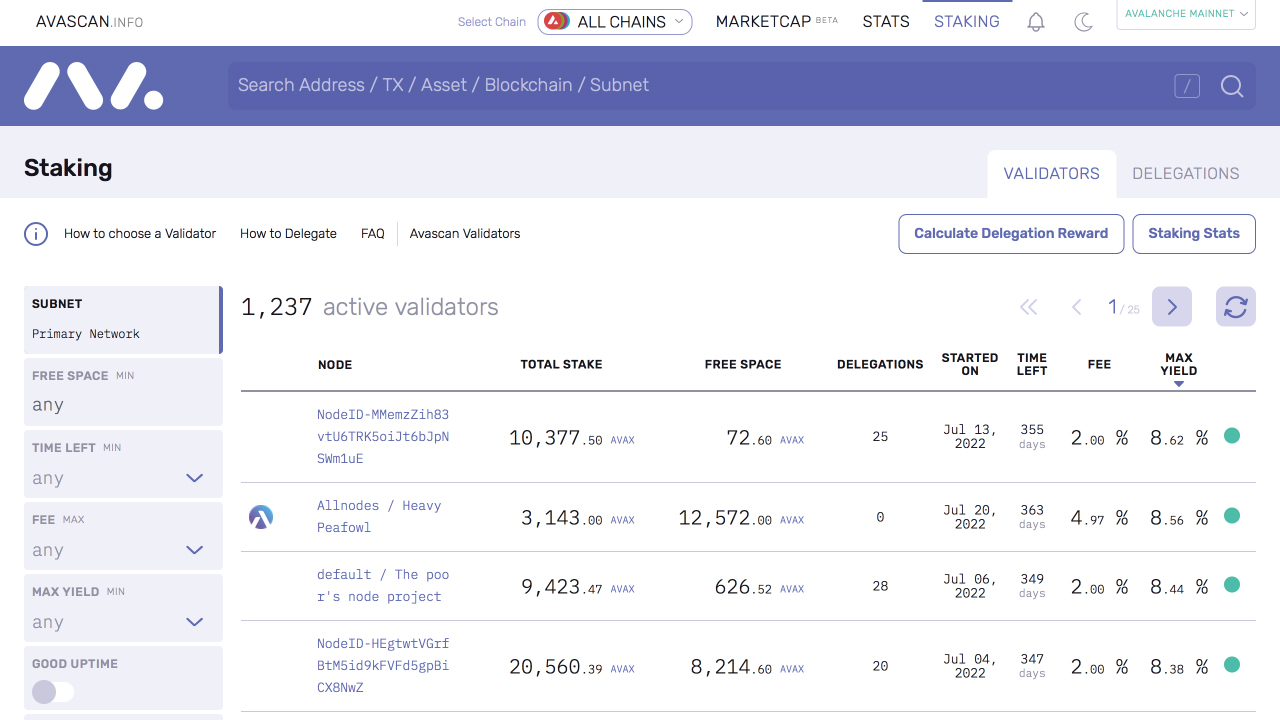
Task: Open the notifications bell icon
Action: click(x=1036, y=22)
